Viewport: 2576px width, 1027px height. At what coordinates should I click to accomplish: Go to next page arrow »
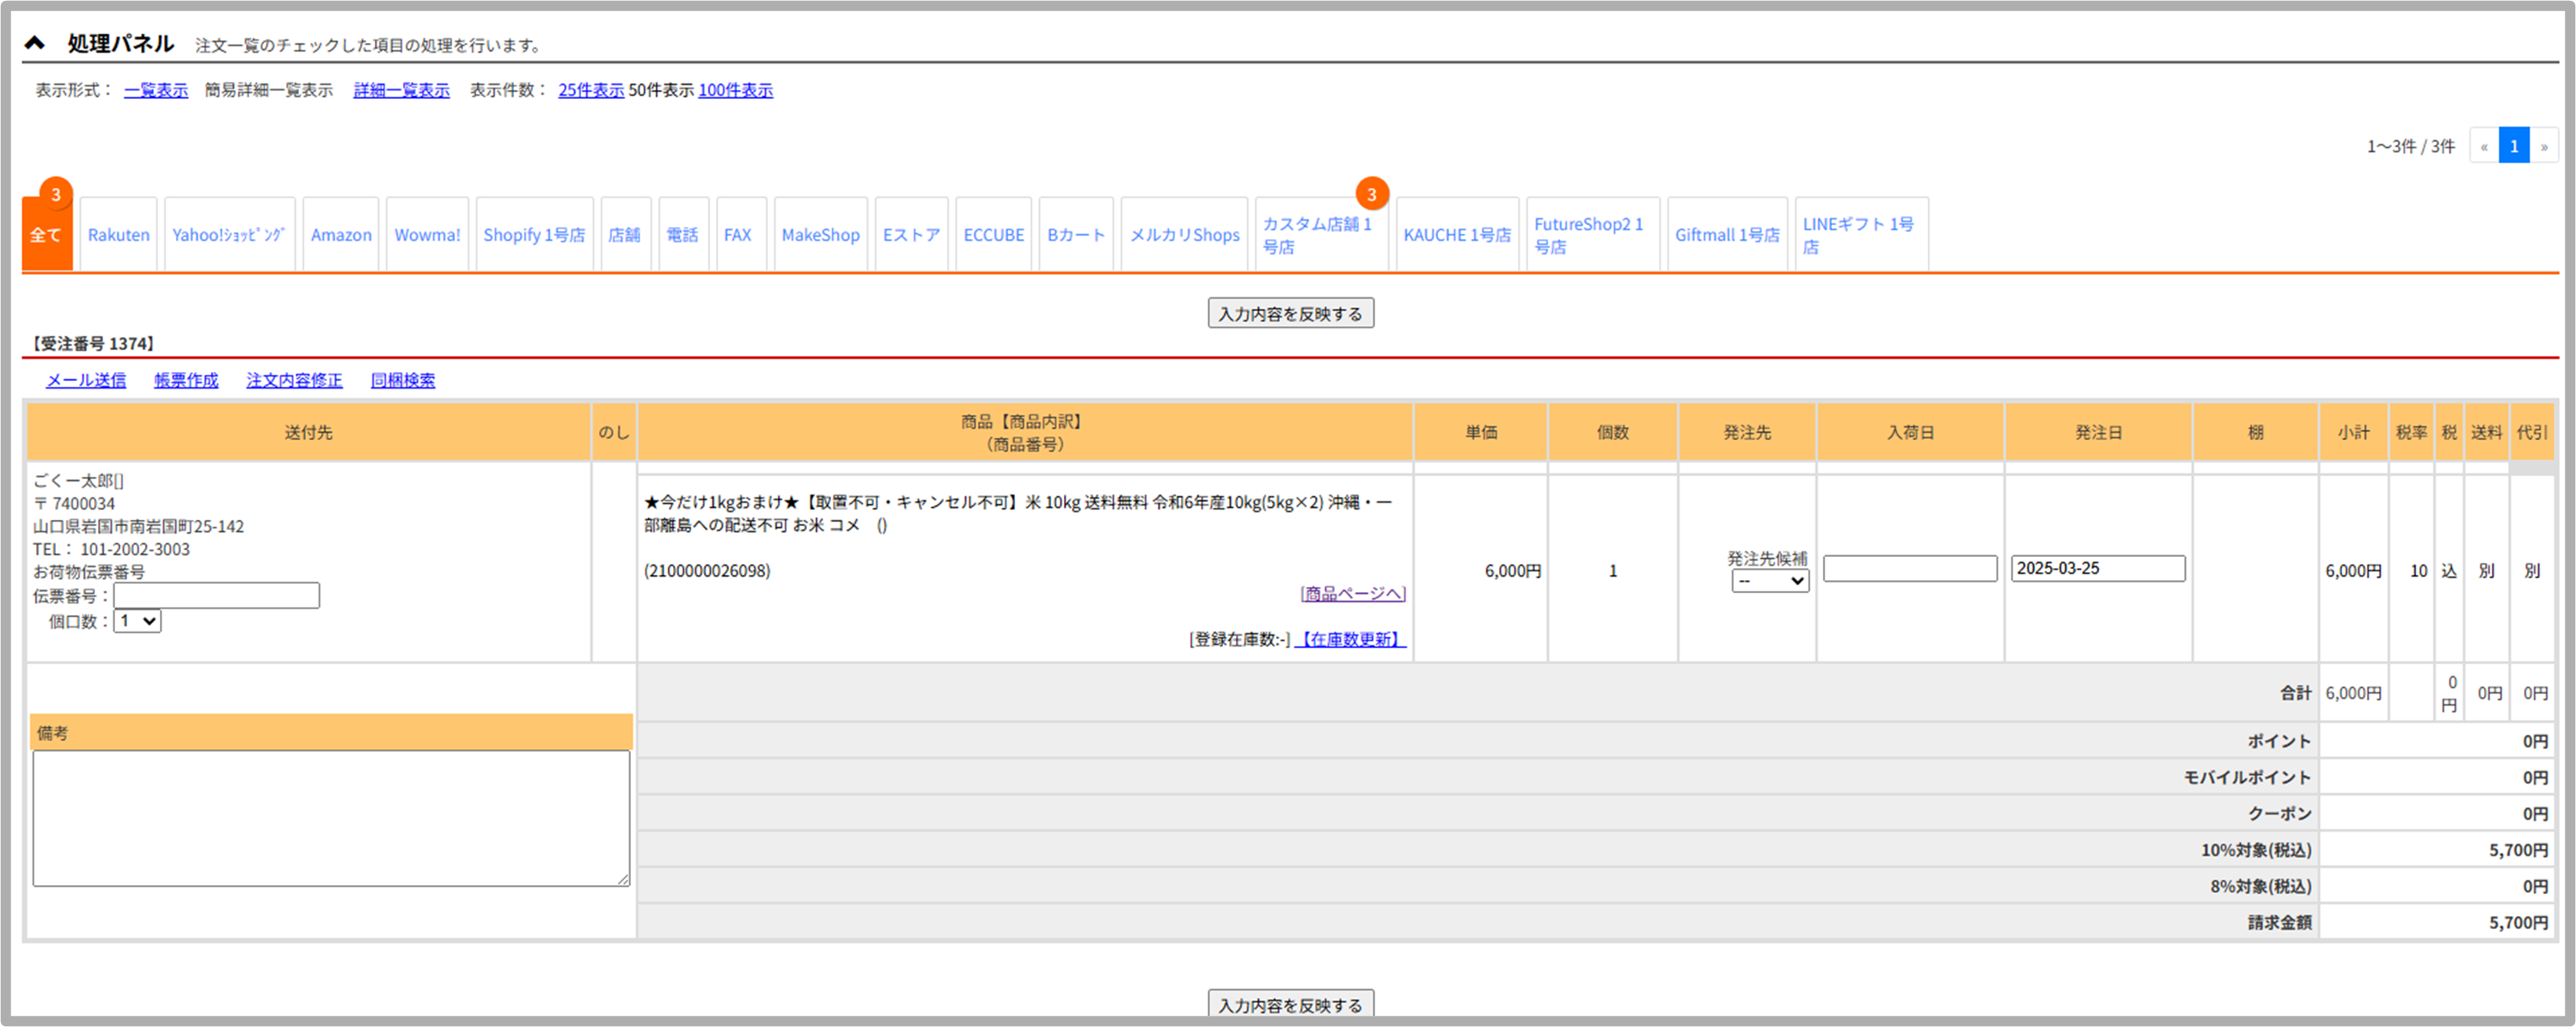pos(2544,146)
